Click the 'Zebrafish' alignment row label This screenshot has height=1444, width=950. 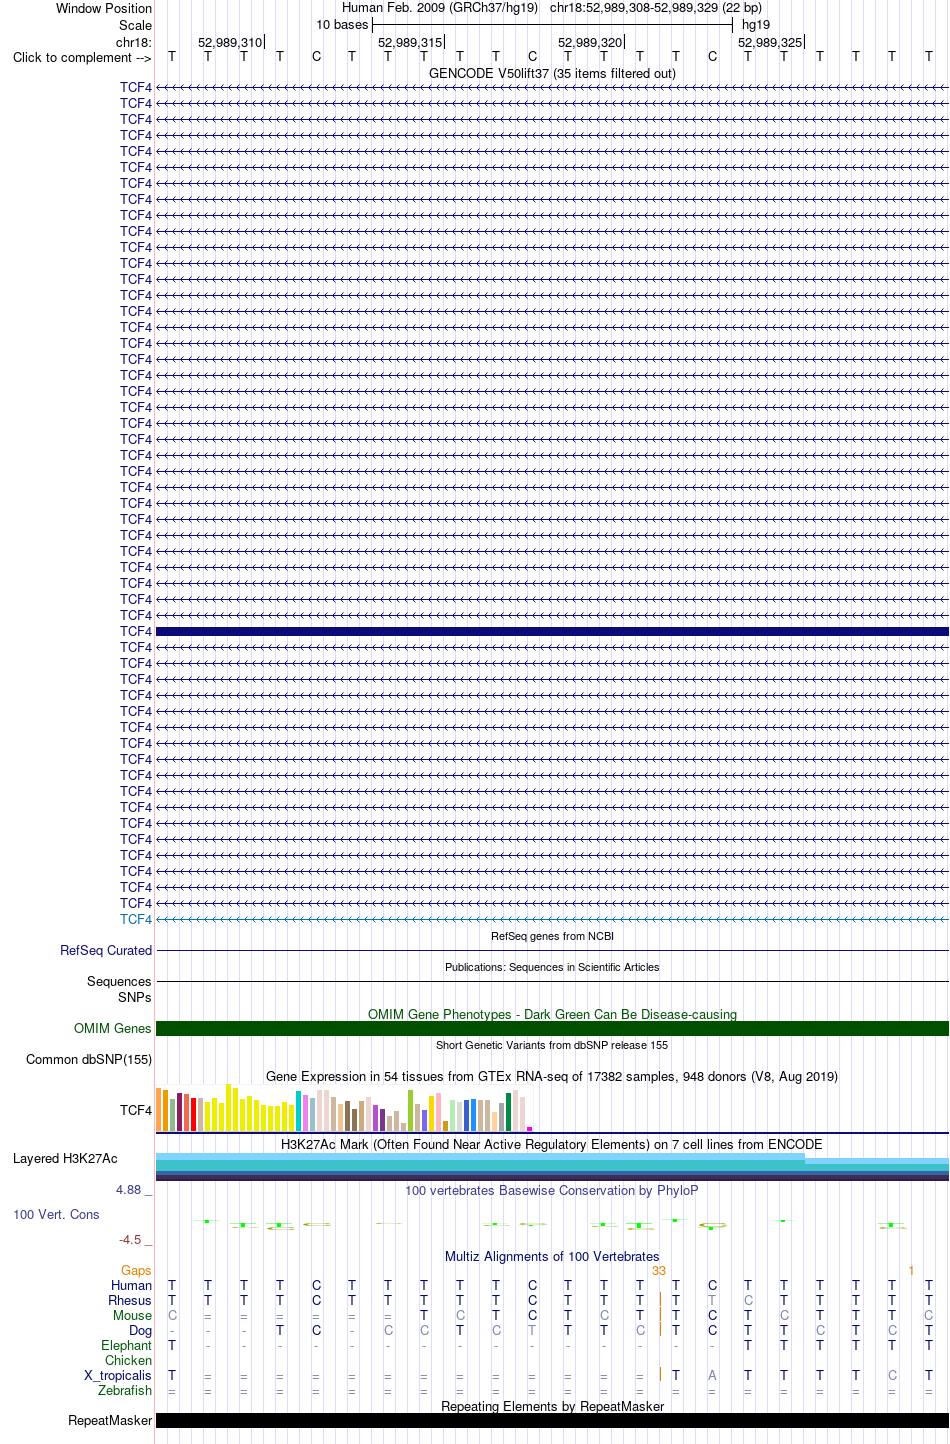125,1390
